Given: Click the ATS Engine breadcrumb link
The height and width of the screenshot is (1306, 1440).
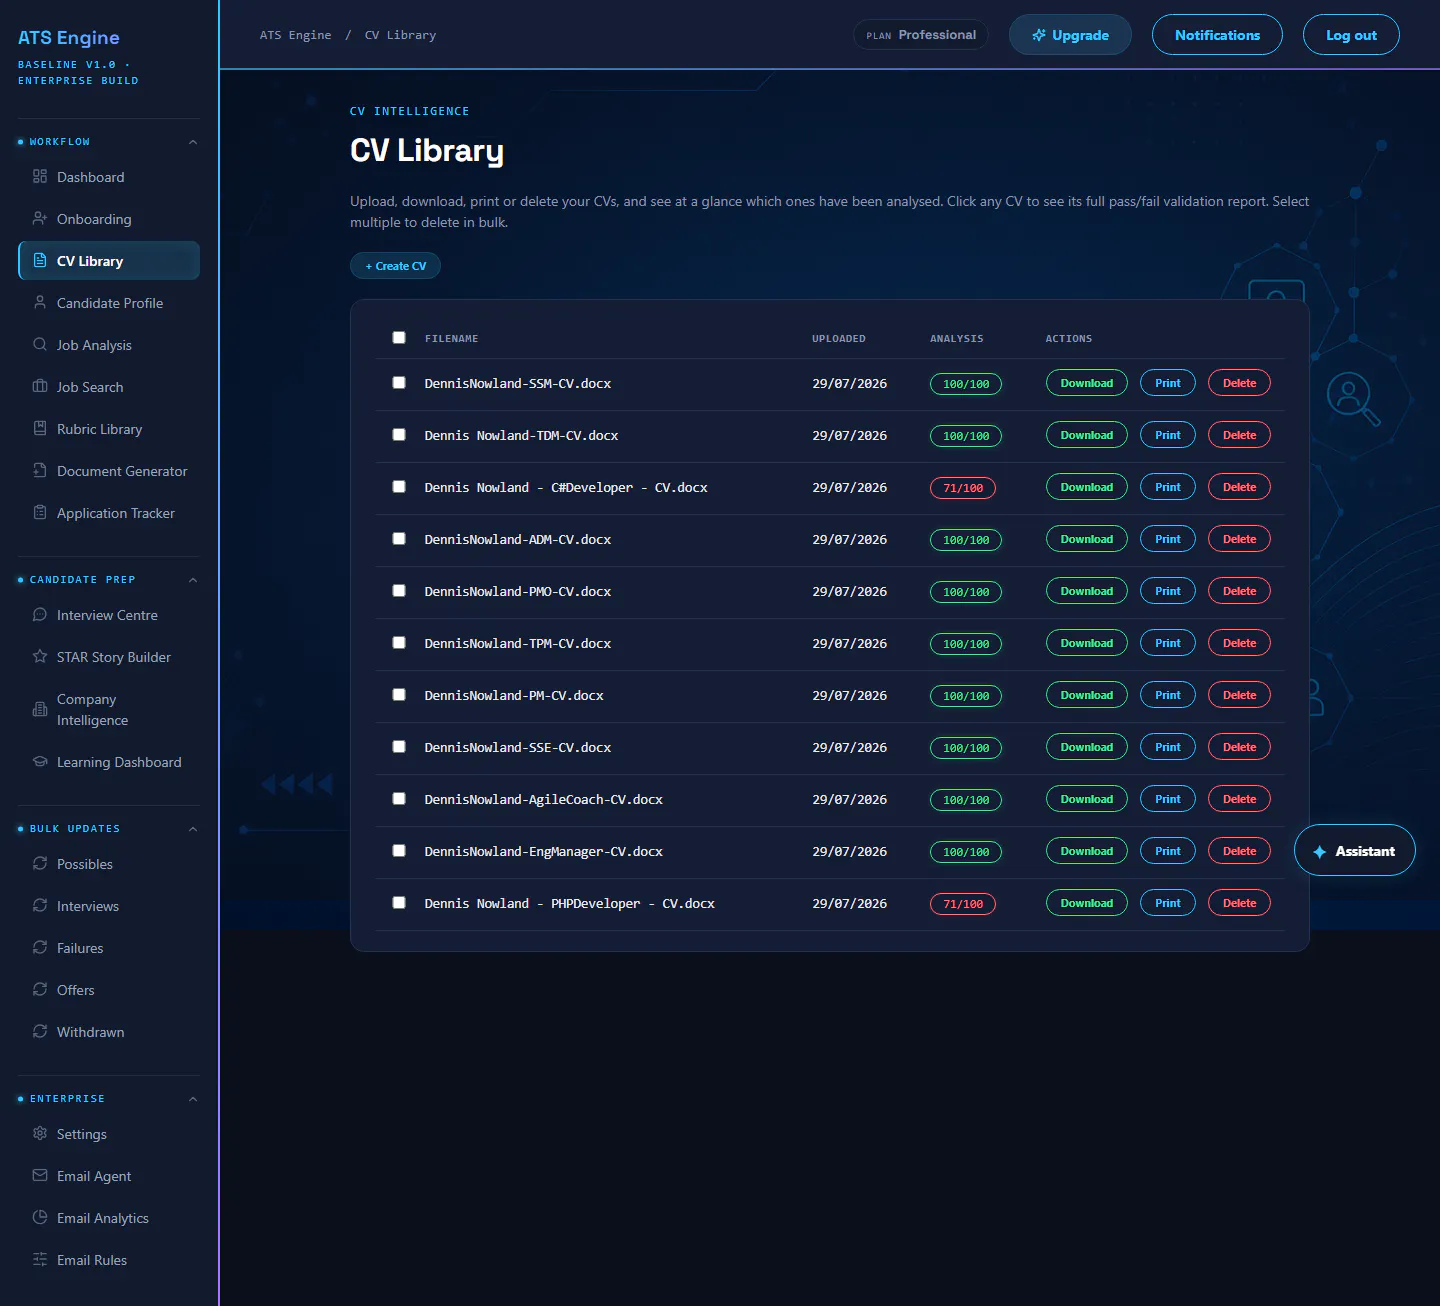Looking at the screenshot, I should pyautogui.click(x=295, y=35).
